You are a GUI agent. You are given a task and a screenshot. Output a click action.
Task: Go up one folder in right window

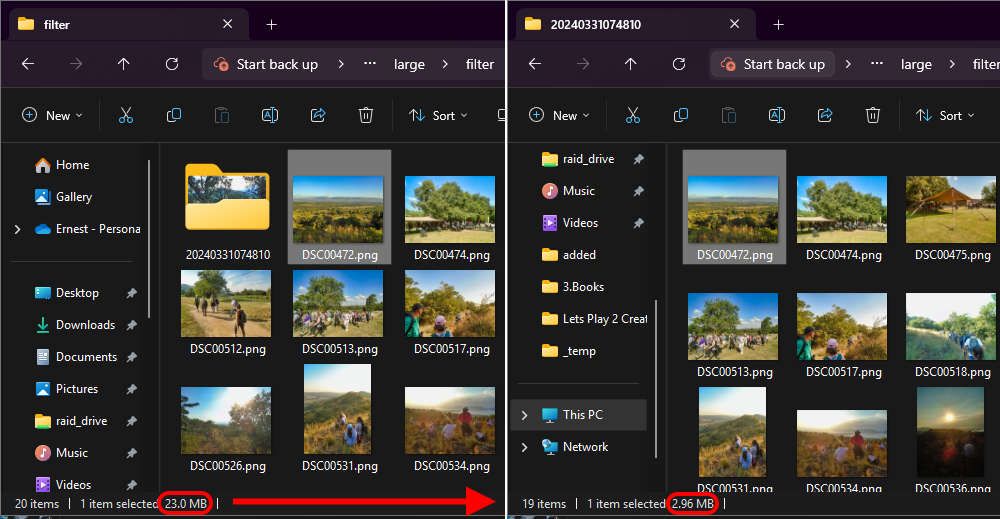630,64
